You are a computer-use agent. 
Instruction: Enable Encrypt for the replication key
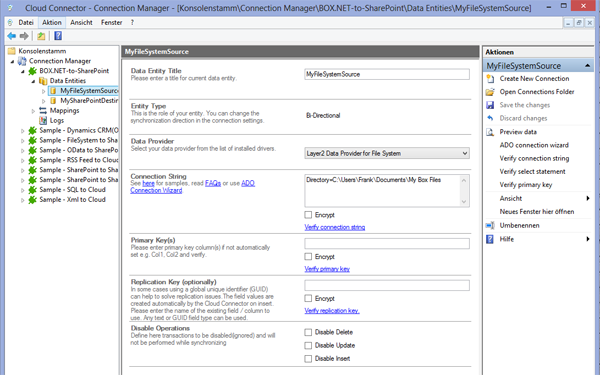coord(308,298)
